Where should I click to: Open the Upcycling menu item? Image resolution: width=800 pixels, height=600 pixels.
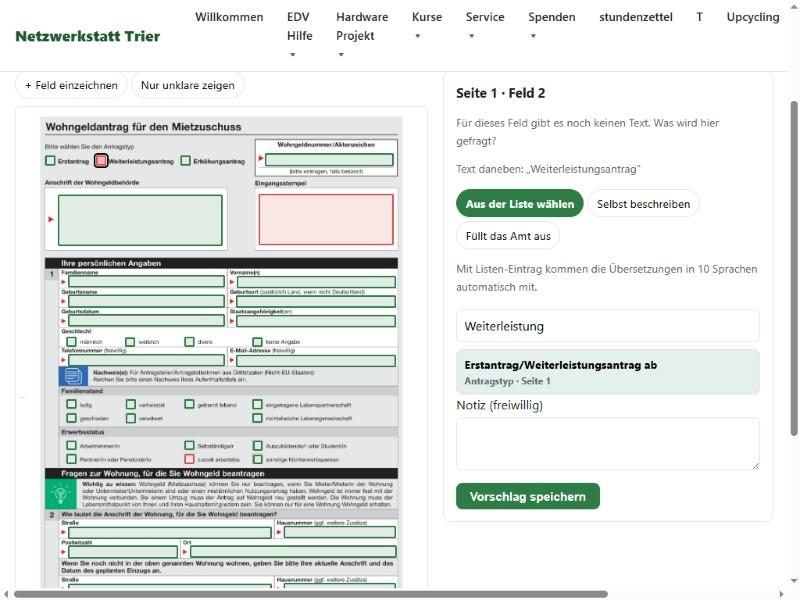[753, 17]
